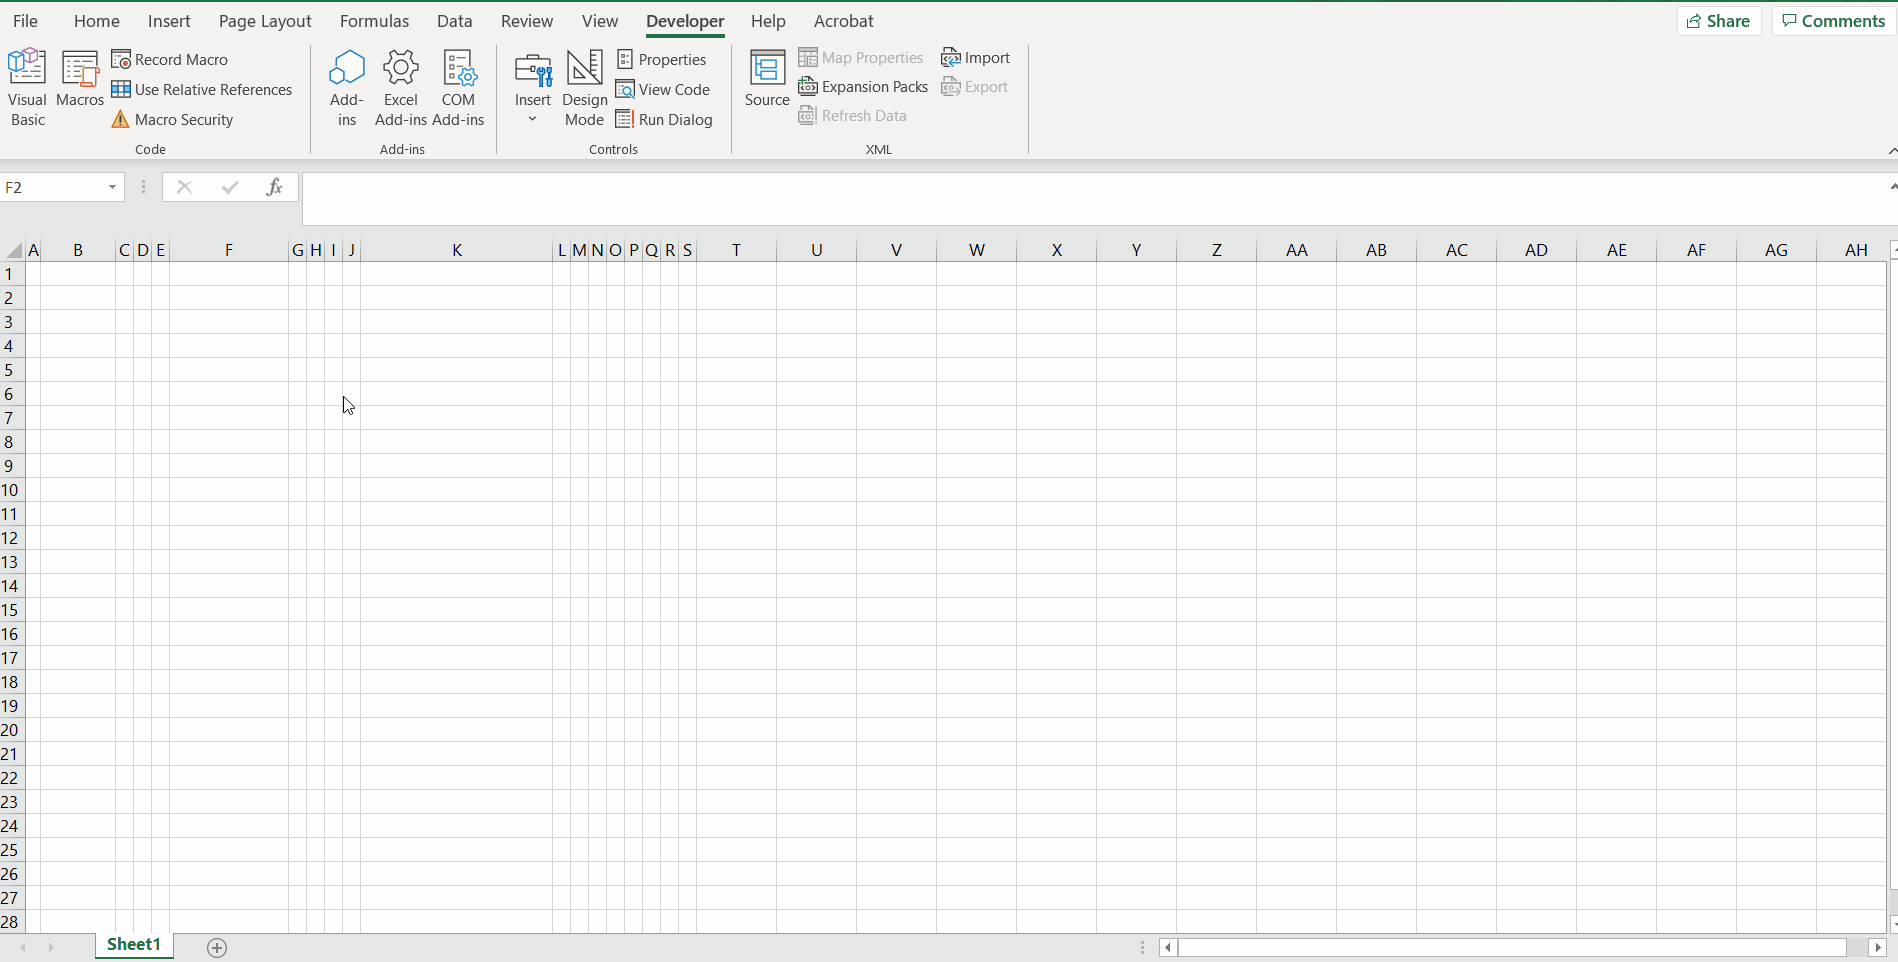Viewport: 1898px width, 962px height.
Task: Click the Comments button
Action: (x=1832, y=20)
